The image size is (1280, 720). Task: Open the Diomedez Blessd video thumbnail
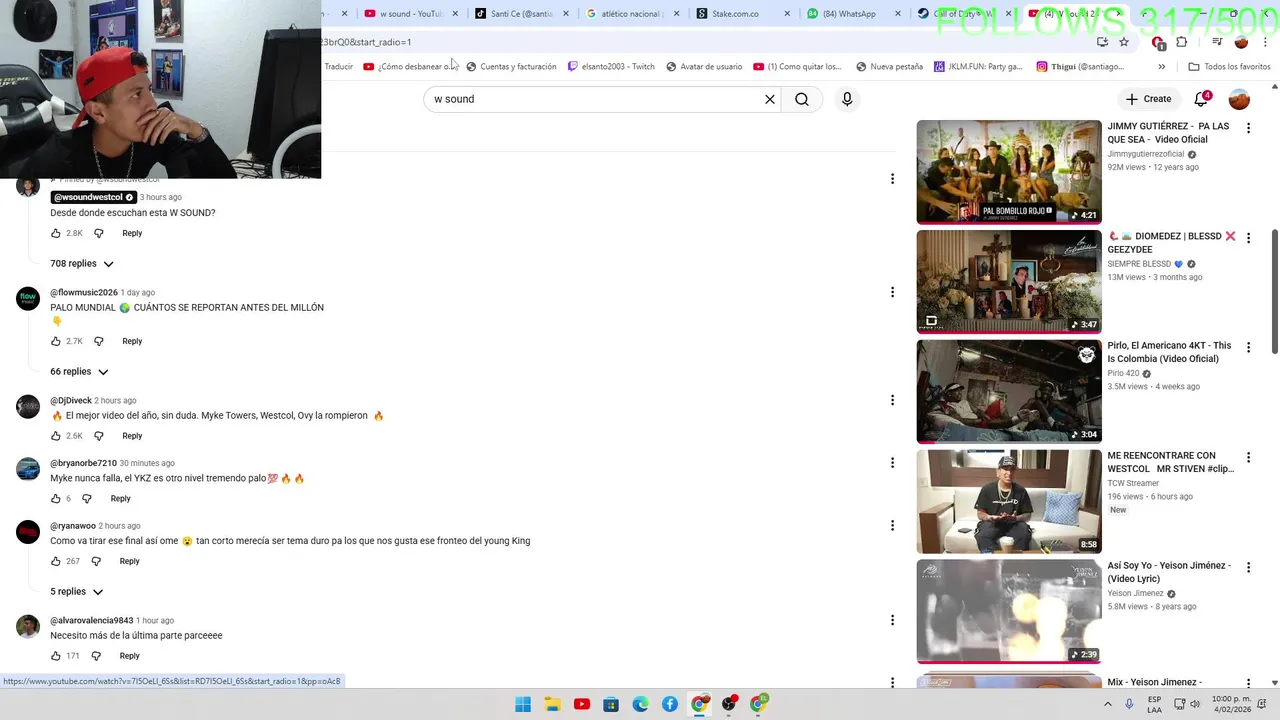(1009, 282)
